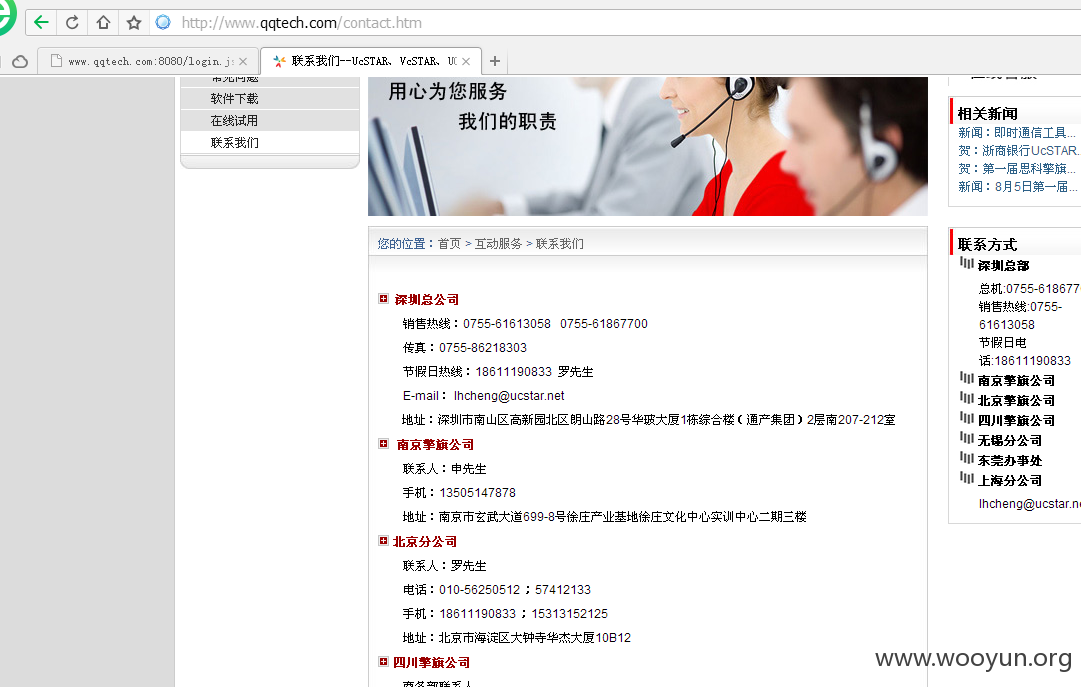The height and width of the screenshot is (687, 1081).
Task: Click the cloud icon beside tabs
Action: [20, 61]
